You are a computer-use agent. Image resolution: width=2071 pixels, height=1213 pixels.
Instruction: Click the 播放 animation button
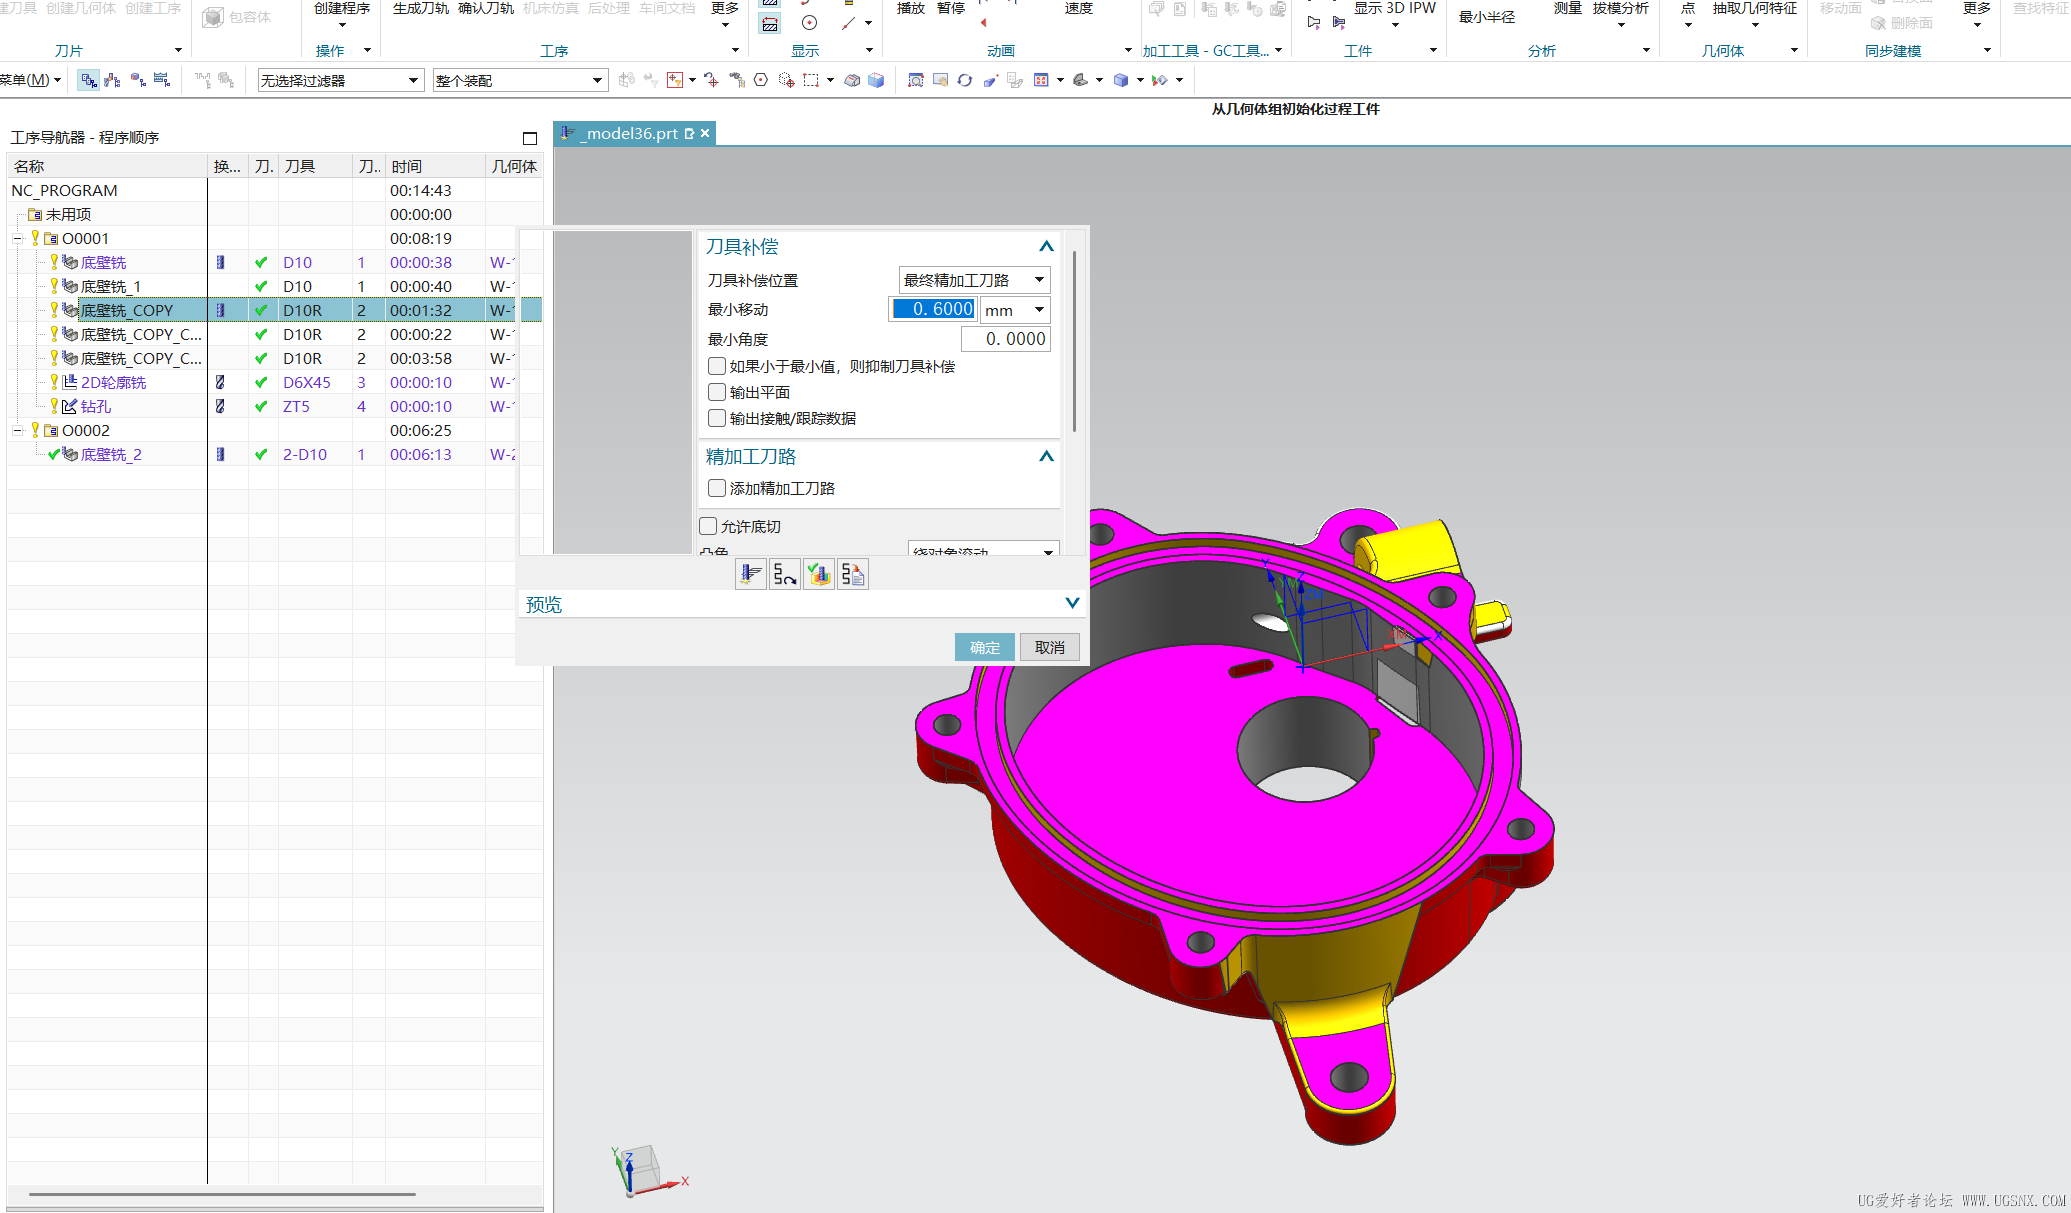click(910, 8)
